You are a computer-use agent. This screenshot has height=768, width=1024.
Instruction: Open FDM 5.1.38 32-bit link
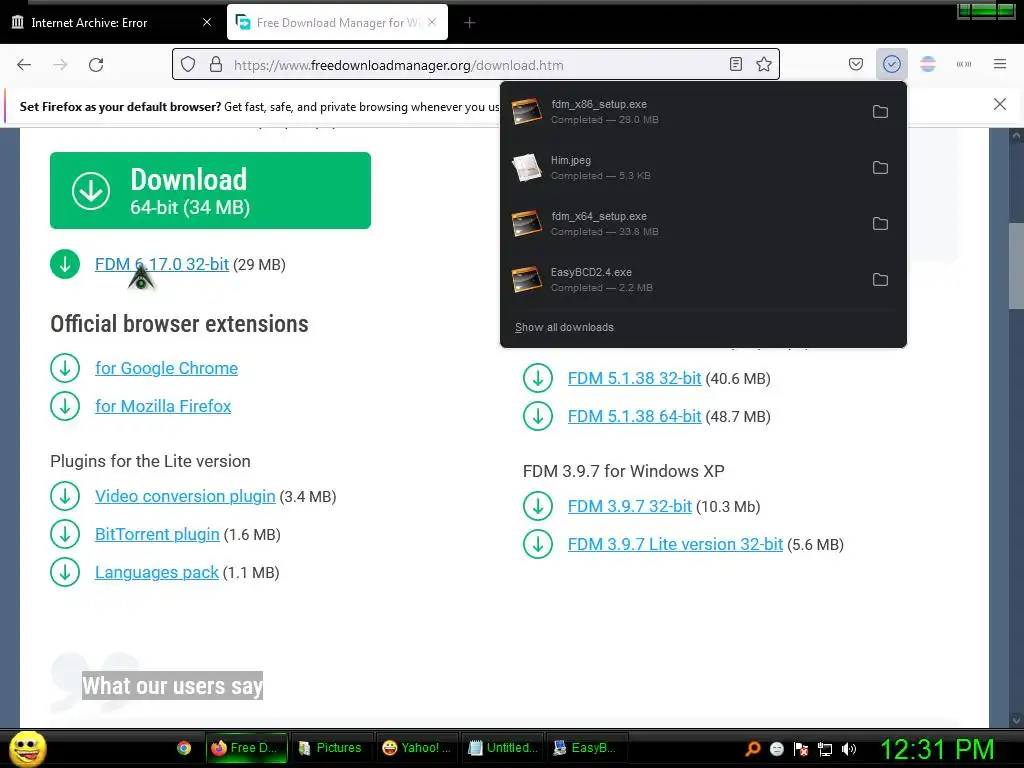tap(635, 378)
